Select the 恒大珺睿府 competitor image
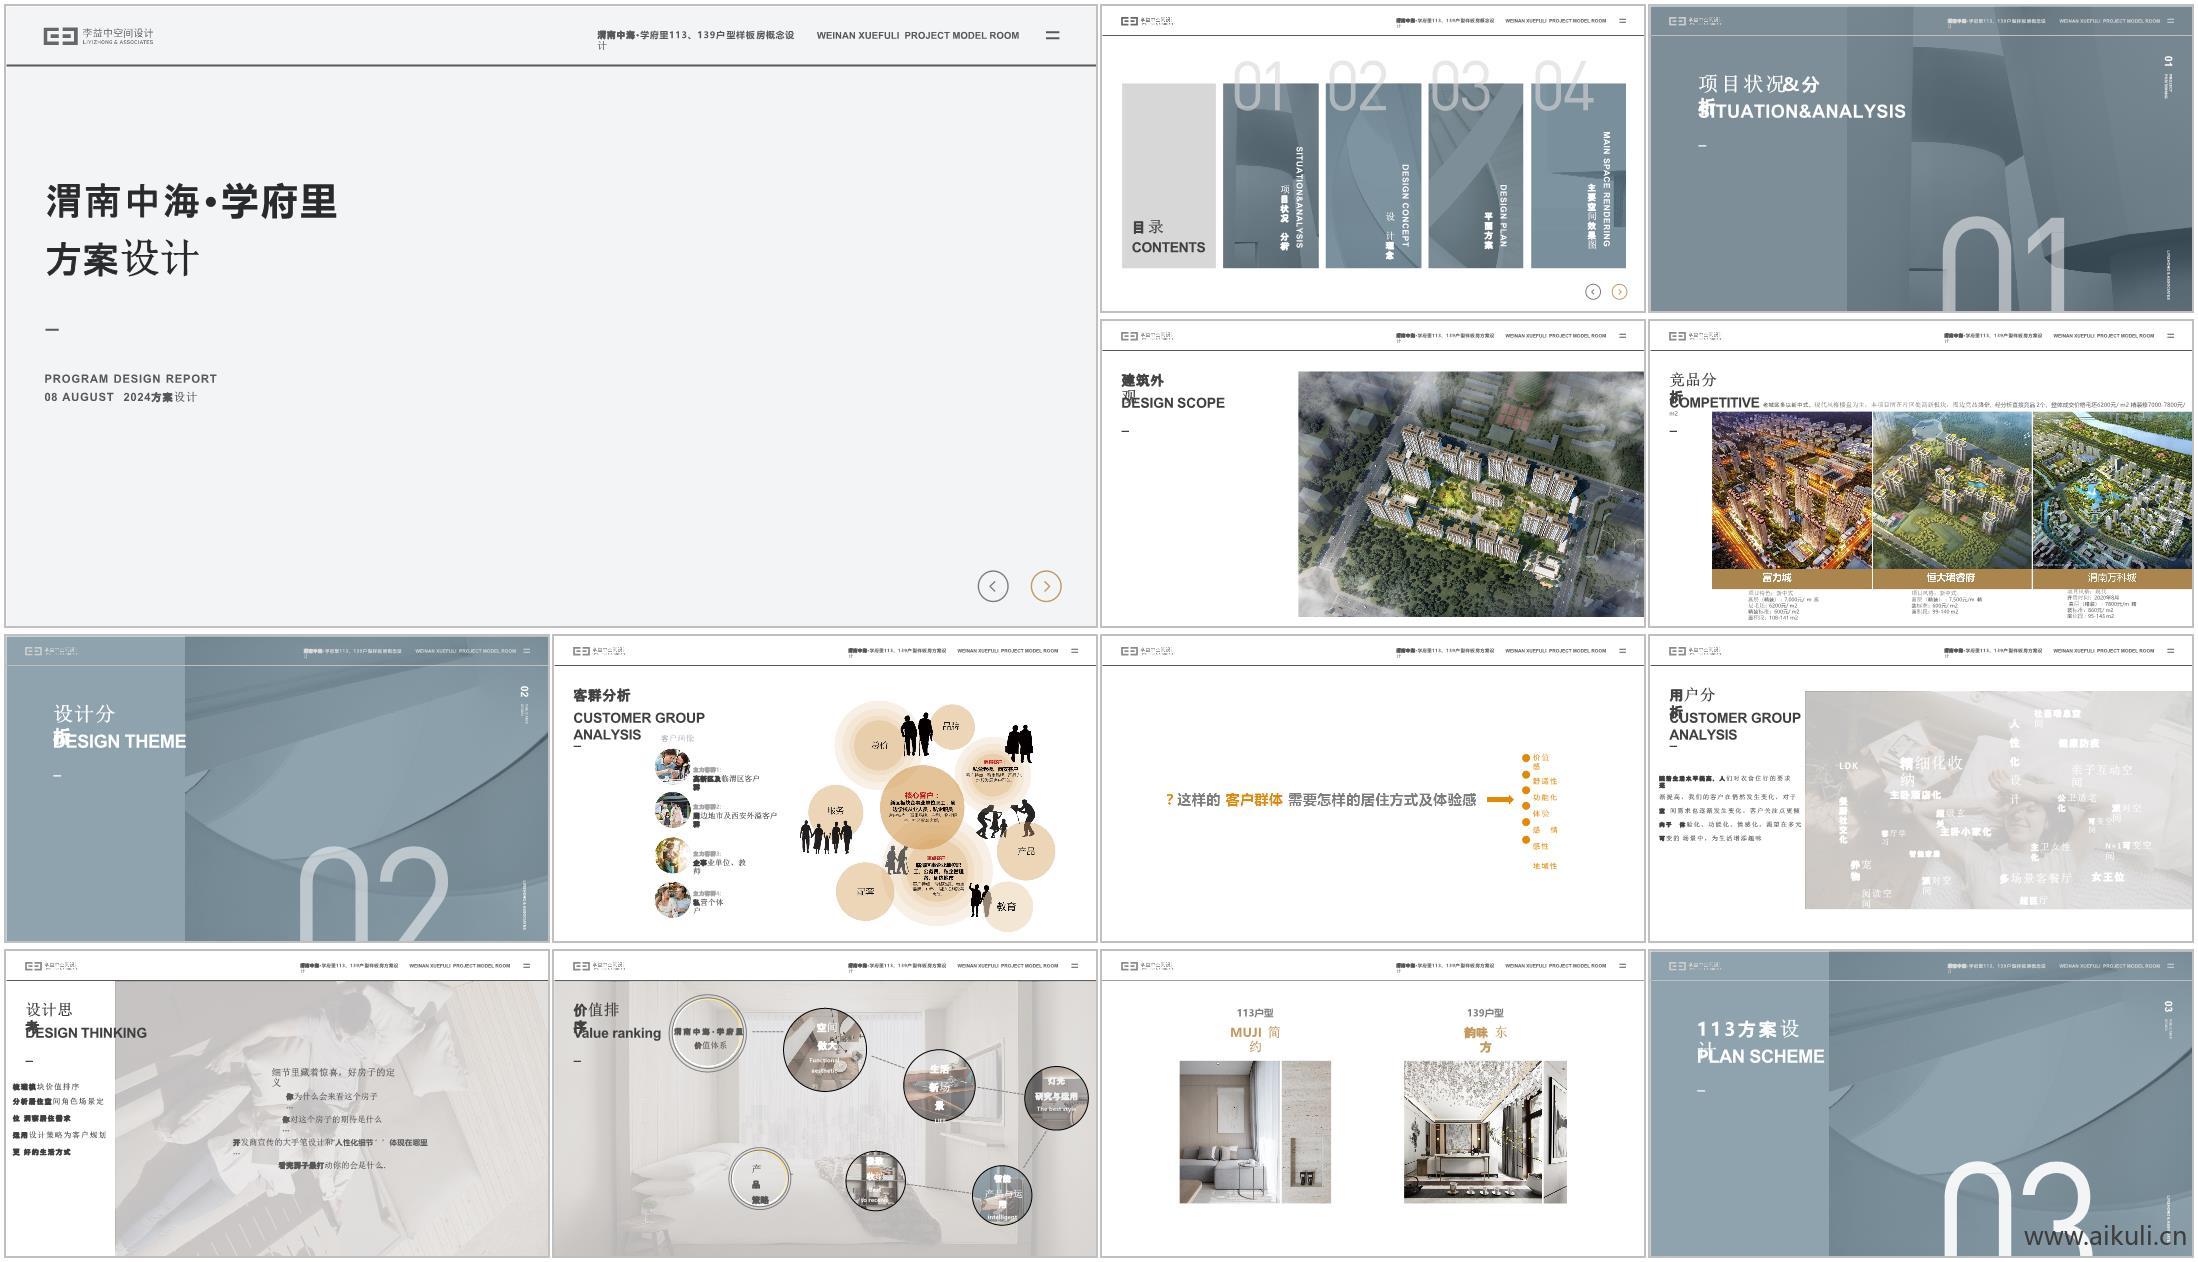This screenshot has height=1262, width=2198. tap(1951, 490)
